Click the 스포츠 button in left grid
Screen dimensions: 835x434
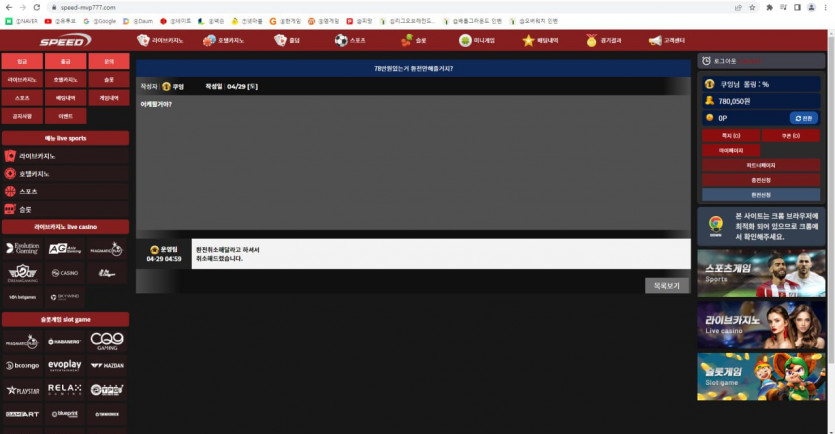[22, 98]
